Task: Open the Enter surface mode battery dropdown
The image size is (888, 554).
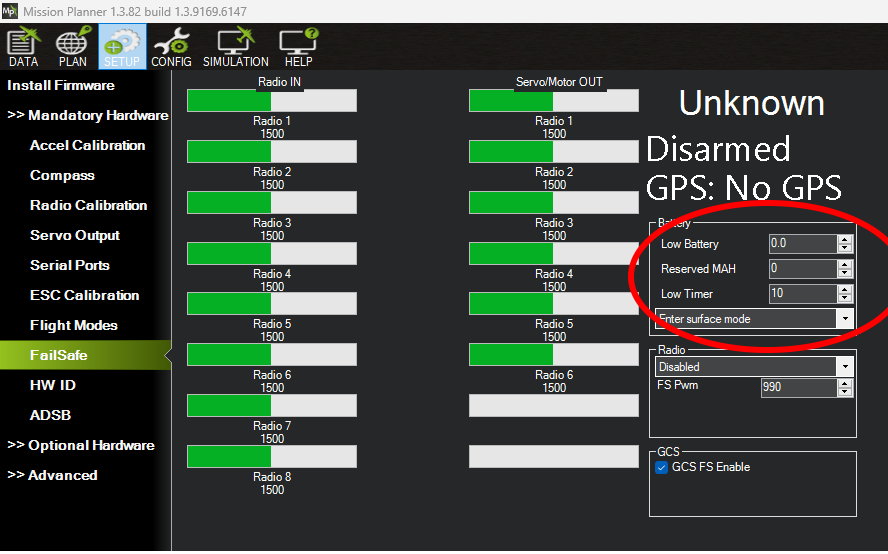Action: [754, 319]
